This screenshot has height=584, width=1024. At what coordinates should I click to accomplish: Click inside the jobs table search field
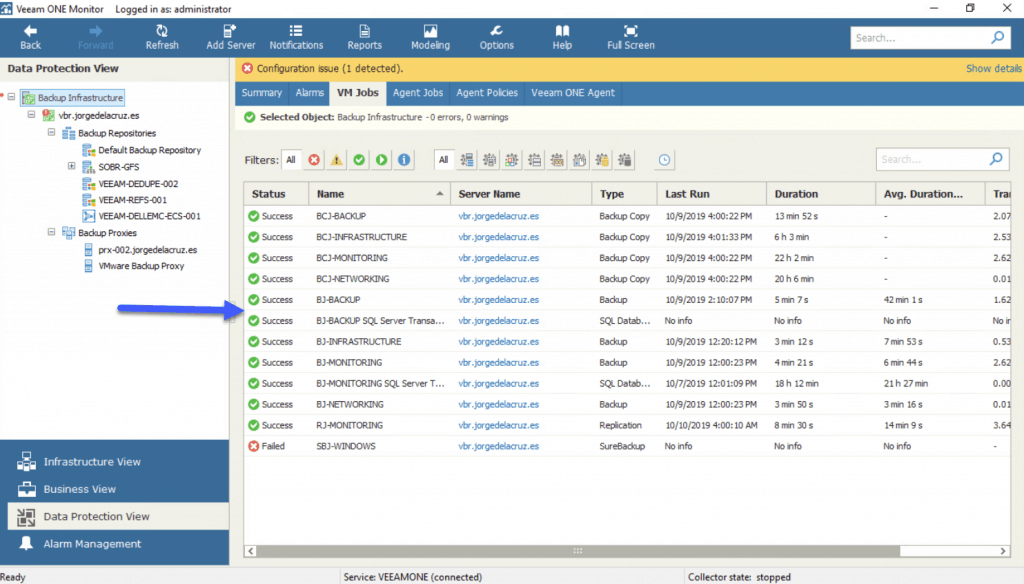tap(933, 159)
